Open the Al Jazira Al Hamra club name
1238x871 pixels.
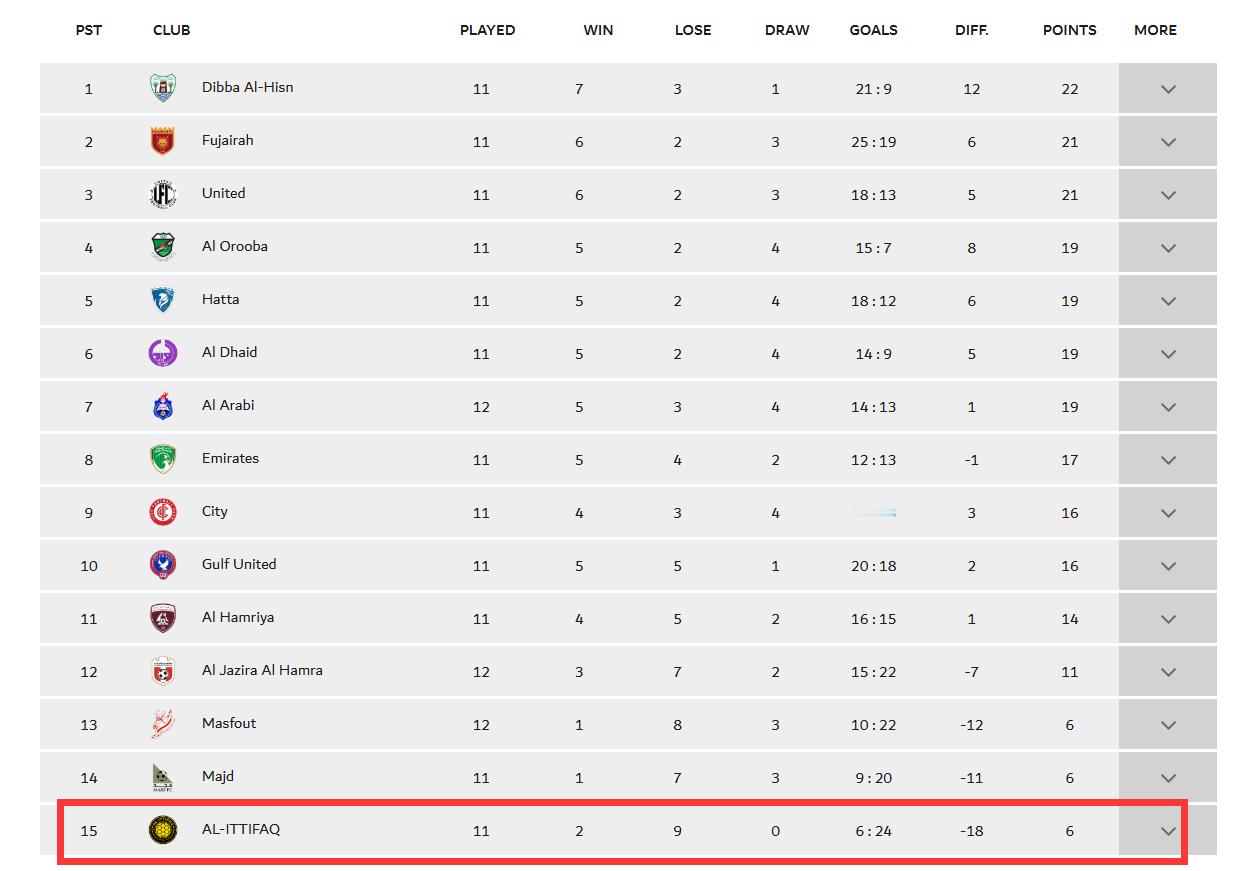click(x=262, y=670)
